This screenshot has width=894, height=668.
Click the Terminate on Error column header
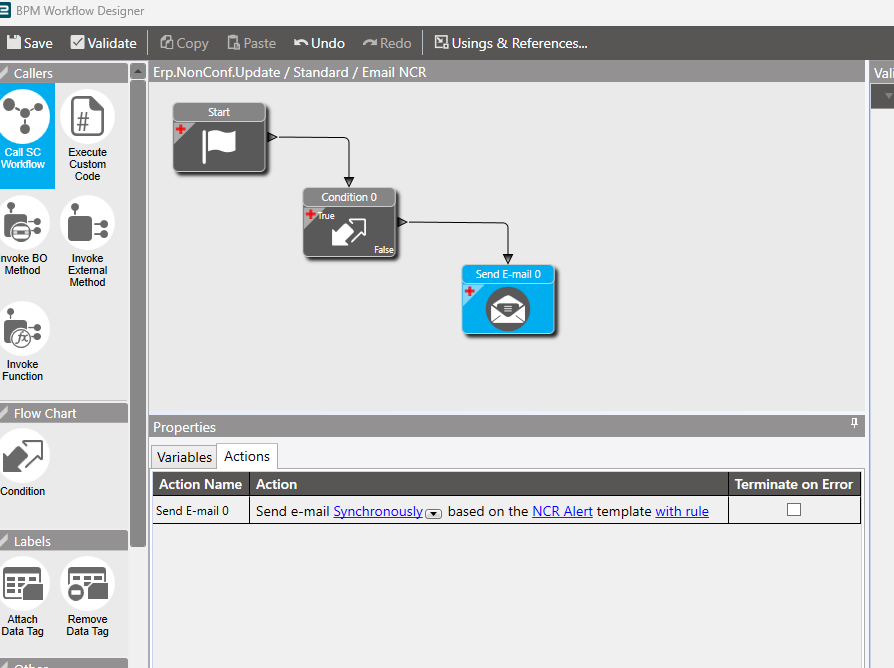pyautogui.click(x=794, y=484)
